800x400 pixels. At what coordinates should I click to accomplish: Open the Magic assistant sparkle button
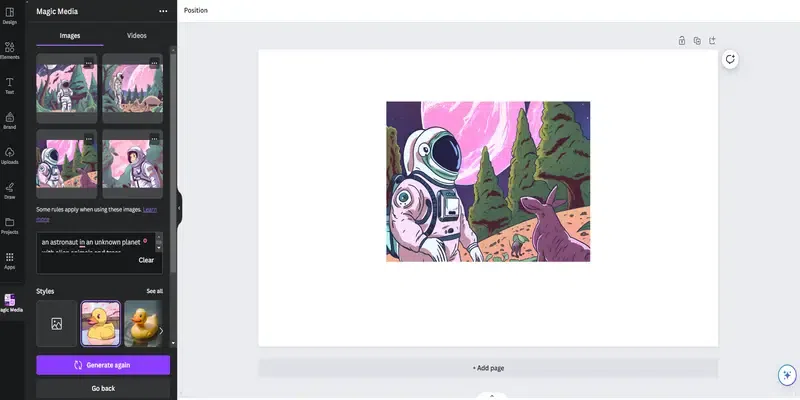point(787,376)
